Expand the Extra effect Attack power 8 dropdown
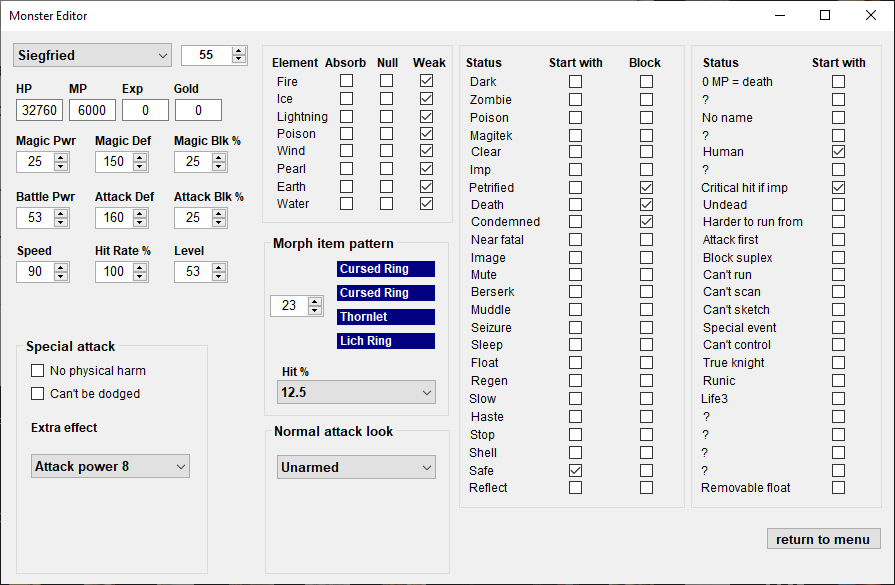 coord(110,466)
